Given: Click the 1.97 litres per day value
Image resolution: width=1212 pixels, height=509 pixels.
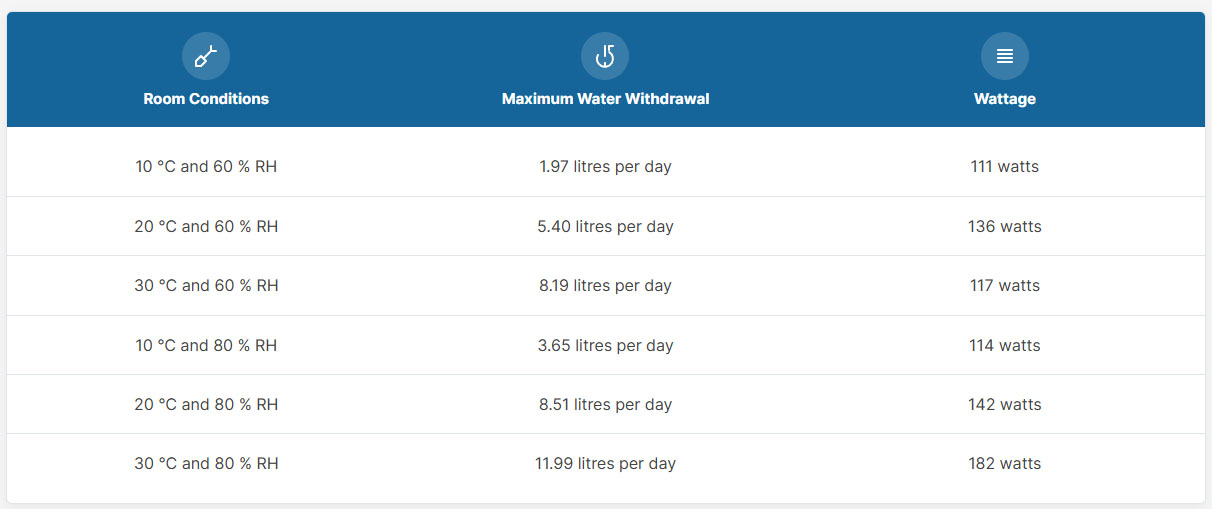Looking at the screenshot, I should pyautogui.click(x=605, y=167).
